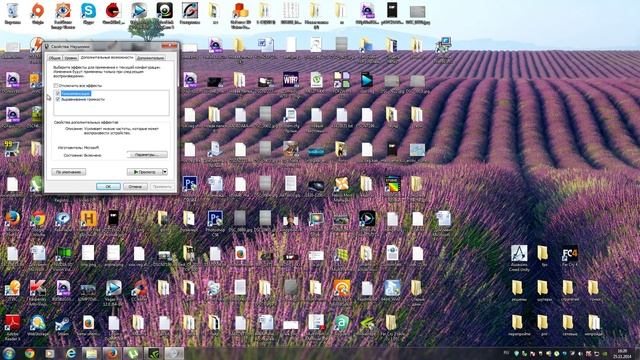
Task: Uncheck the 'Выравнивание громкости' effect checkbox
Action: click(58, 99)
